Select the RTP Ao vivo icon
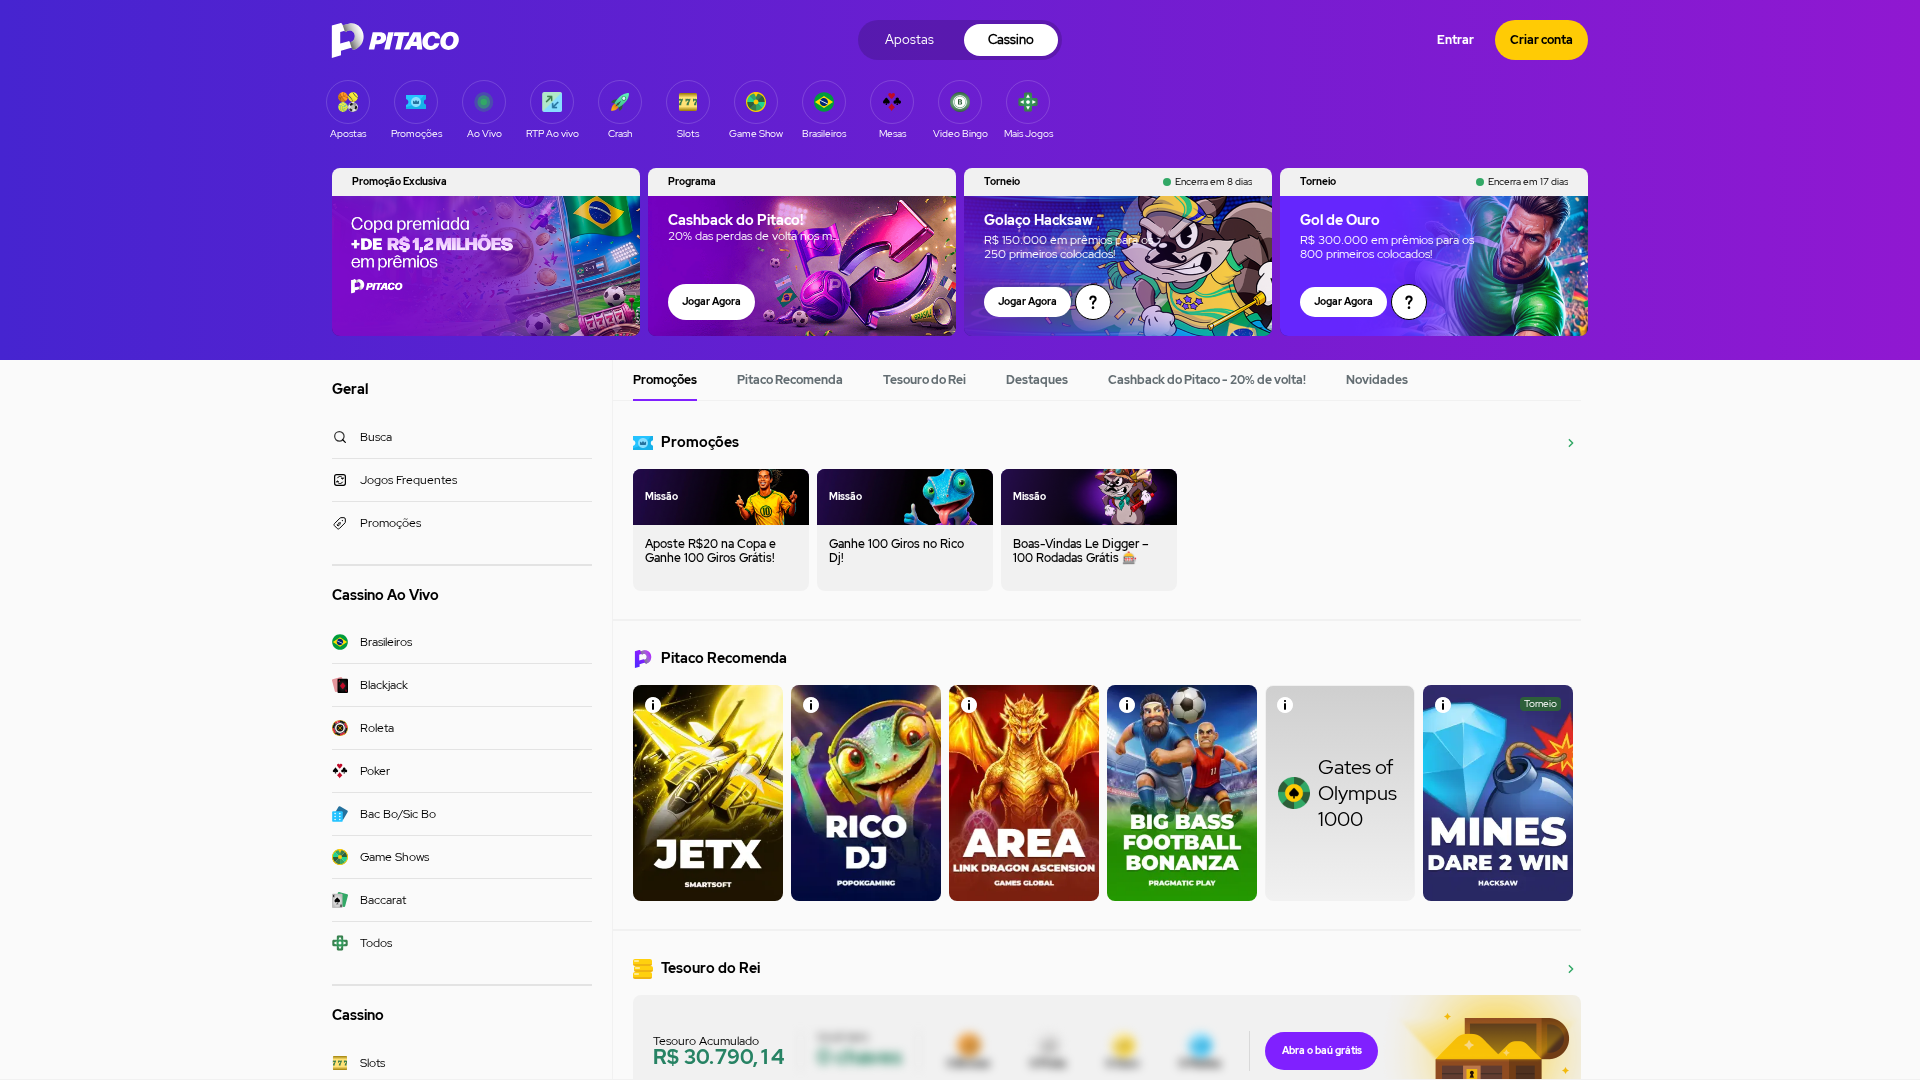This screenshot has width=1920, height=1080. 552,102
